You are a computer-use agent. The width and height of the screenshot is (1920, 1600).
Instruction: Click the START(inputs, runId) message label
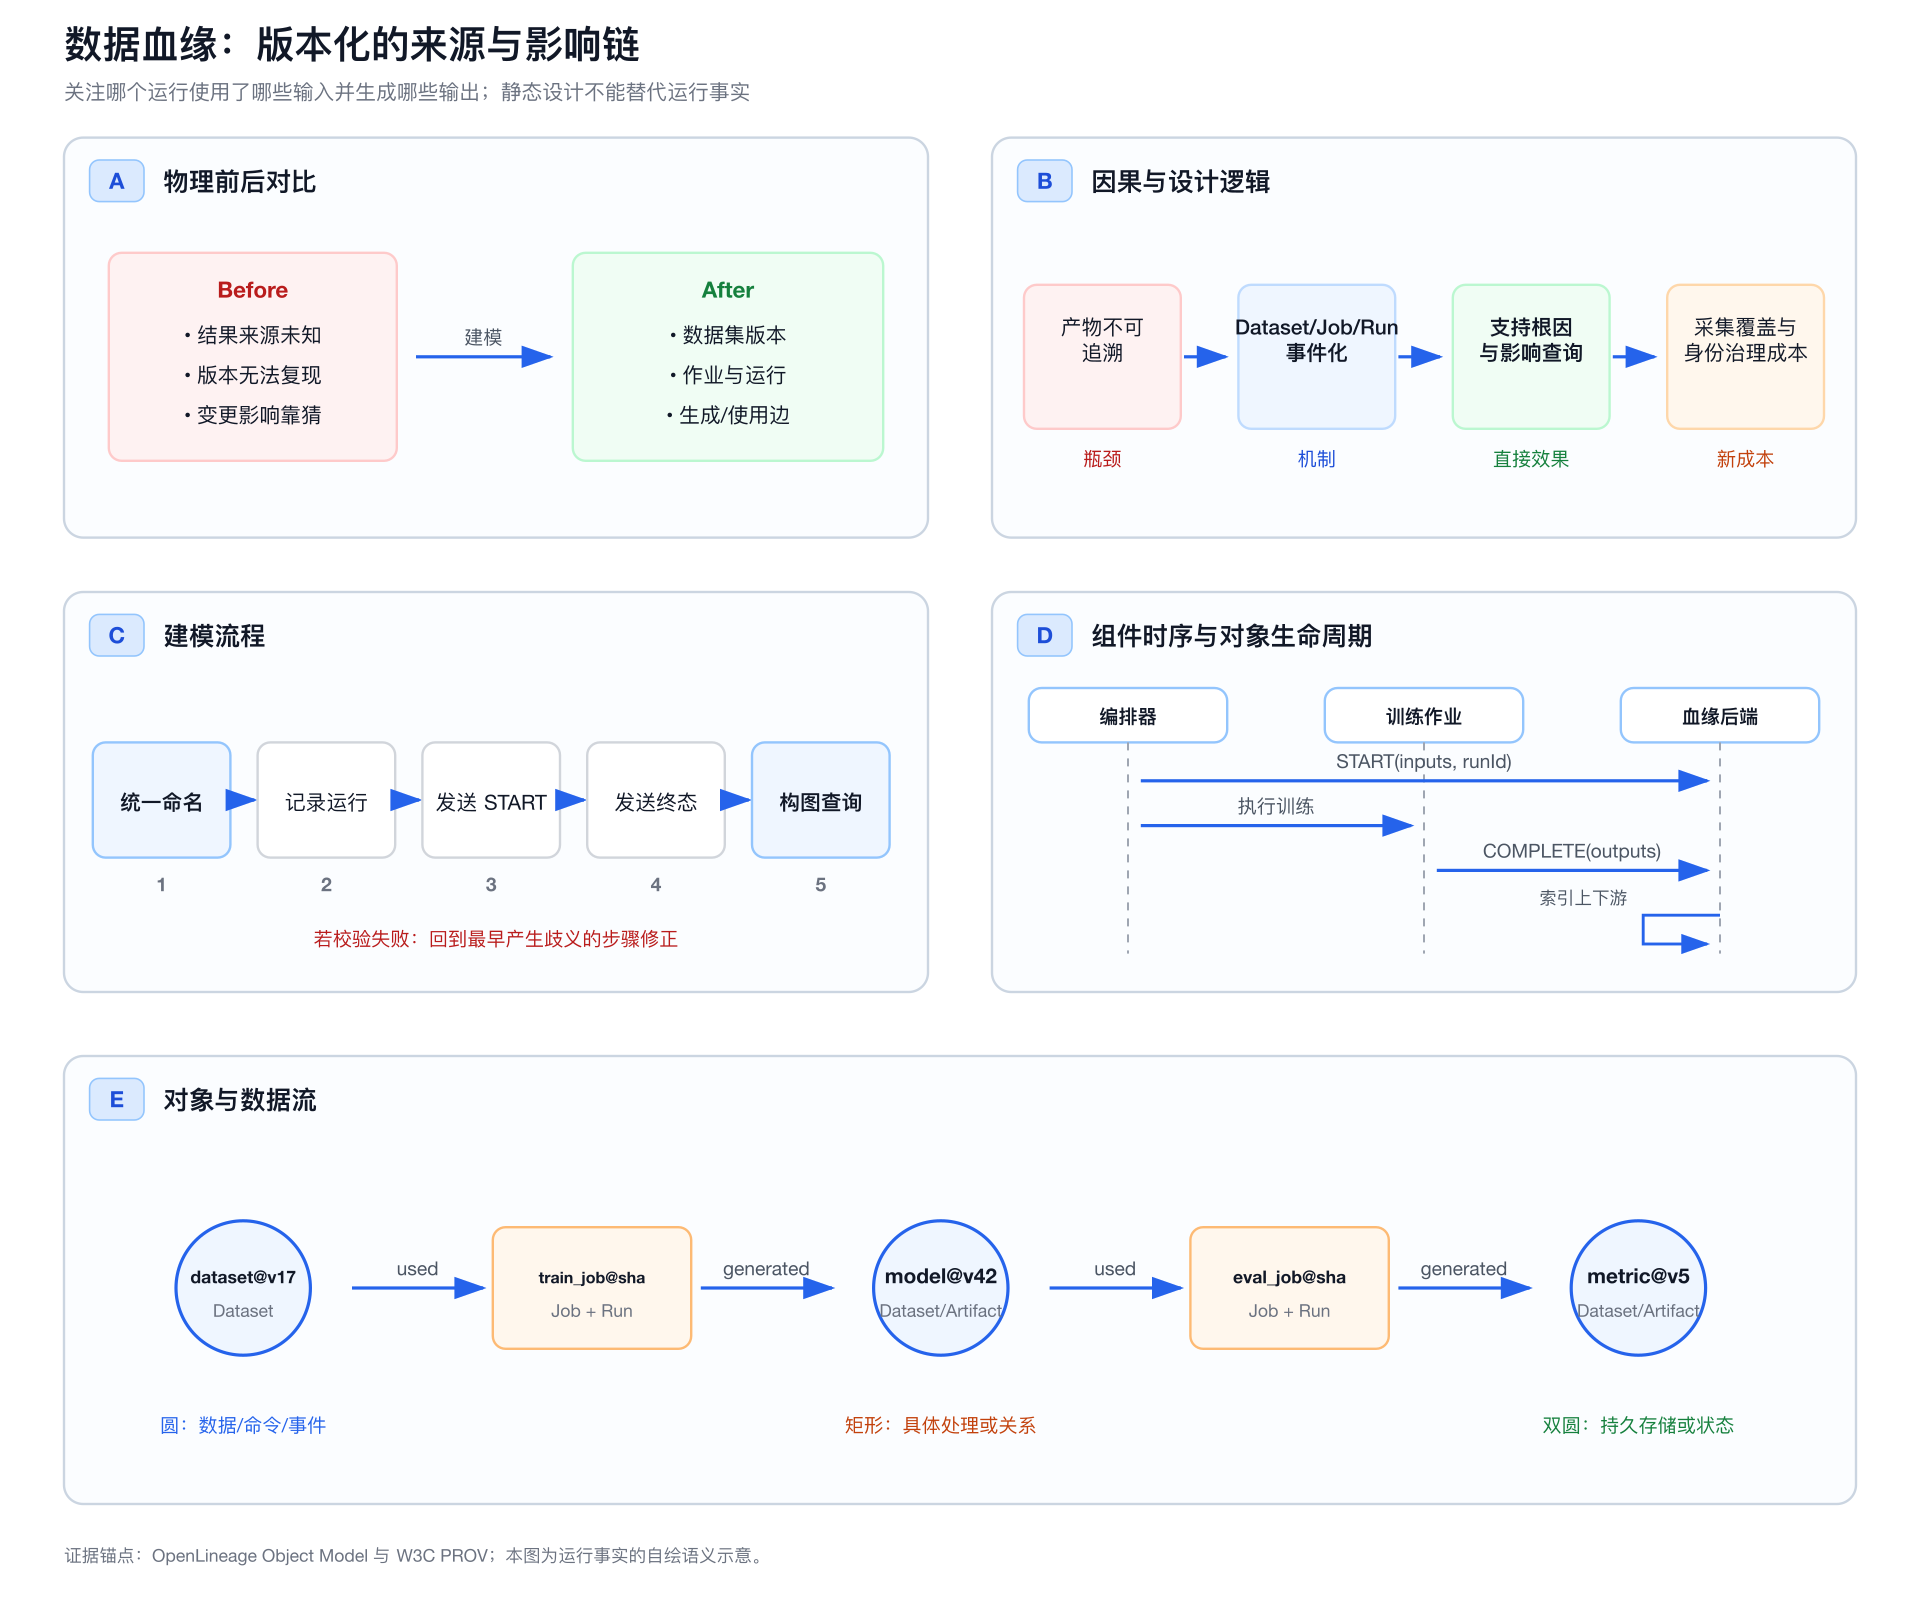pos(1424,762)
